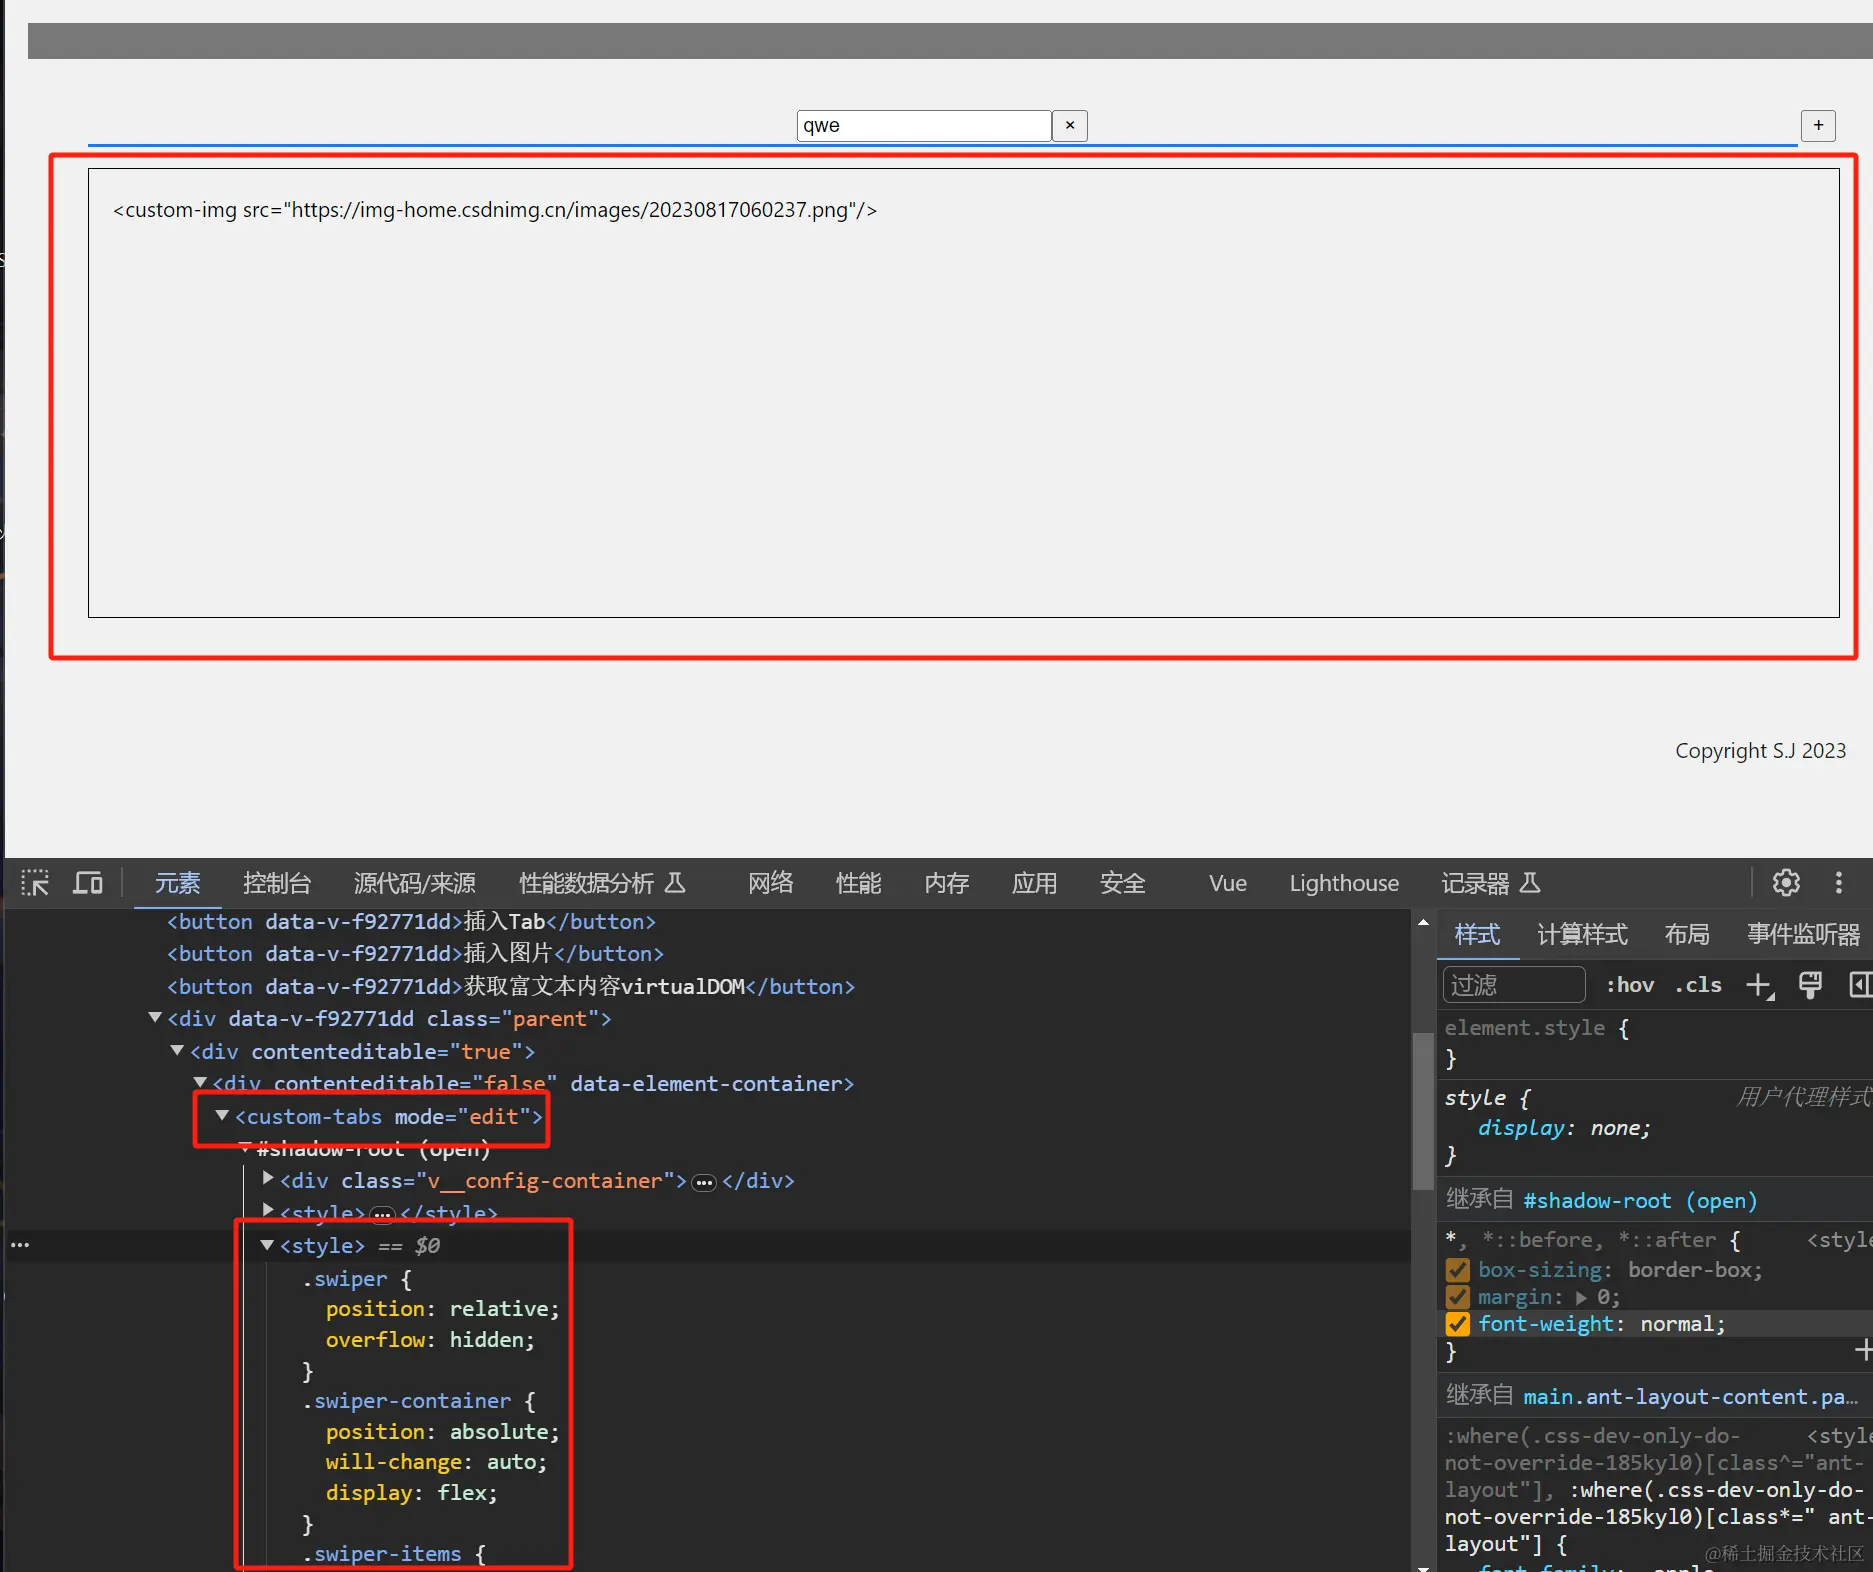Follow the #shadow-root (open) inherited link
The width and height of the screenshot is (1873, 1572).
pos(1639,1201)
